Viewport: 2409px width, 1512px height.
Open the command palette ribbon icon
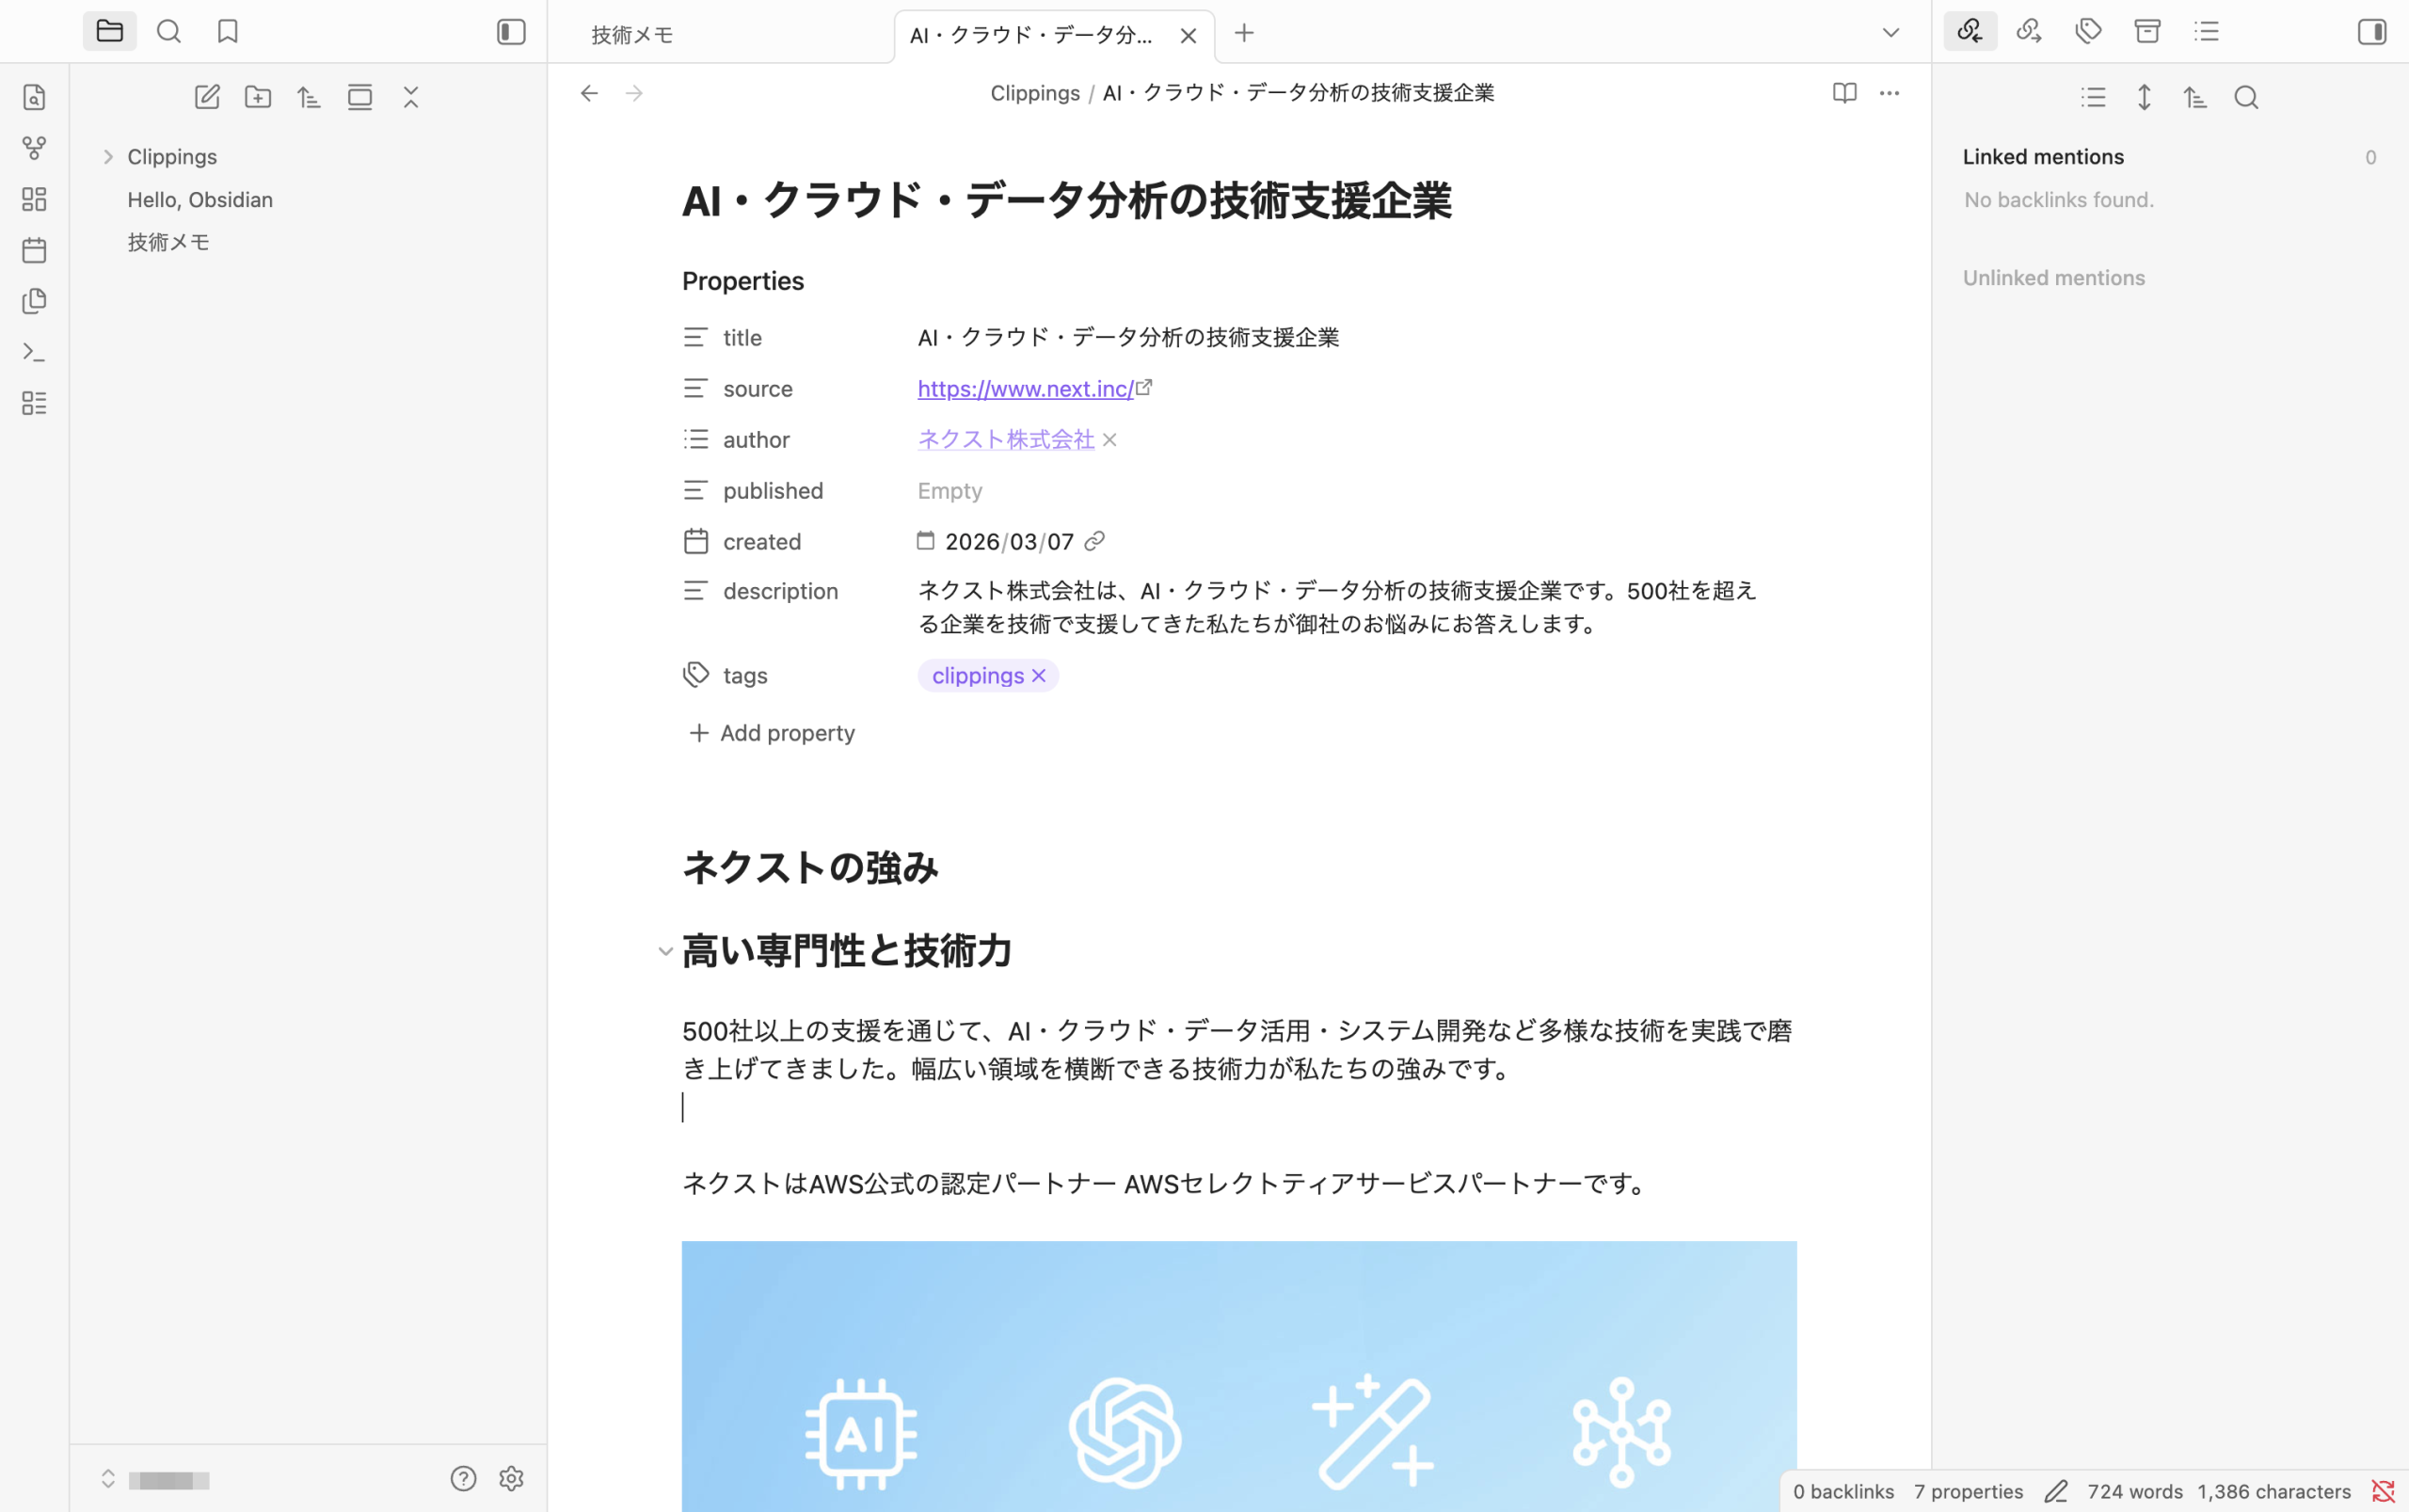(x=34, y=352)
